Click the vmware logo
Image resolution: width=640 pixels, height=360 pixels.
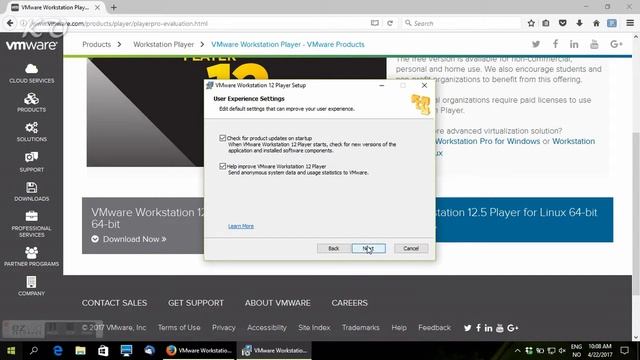31,44
